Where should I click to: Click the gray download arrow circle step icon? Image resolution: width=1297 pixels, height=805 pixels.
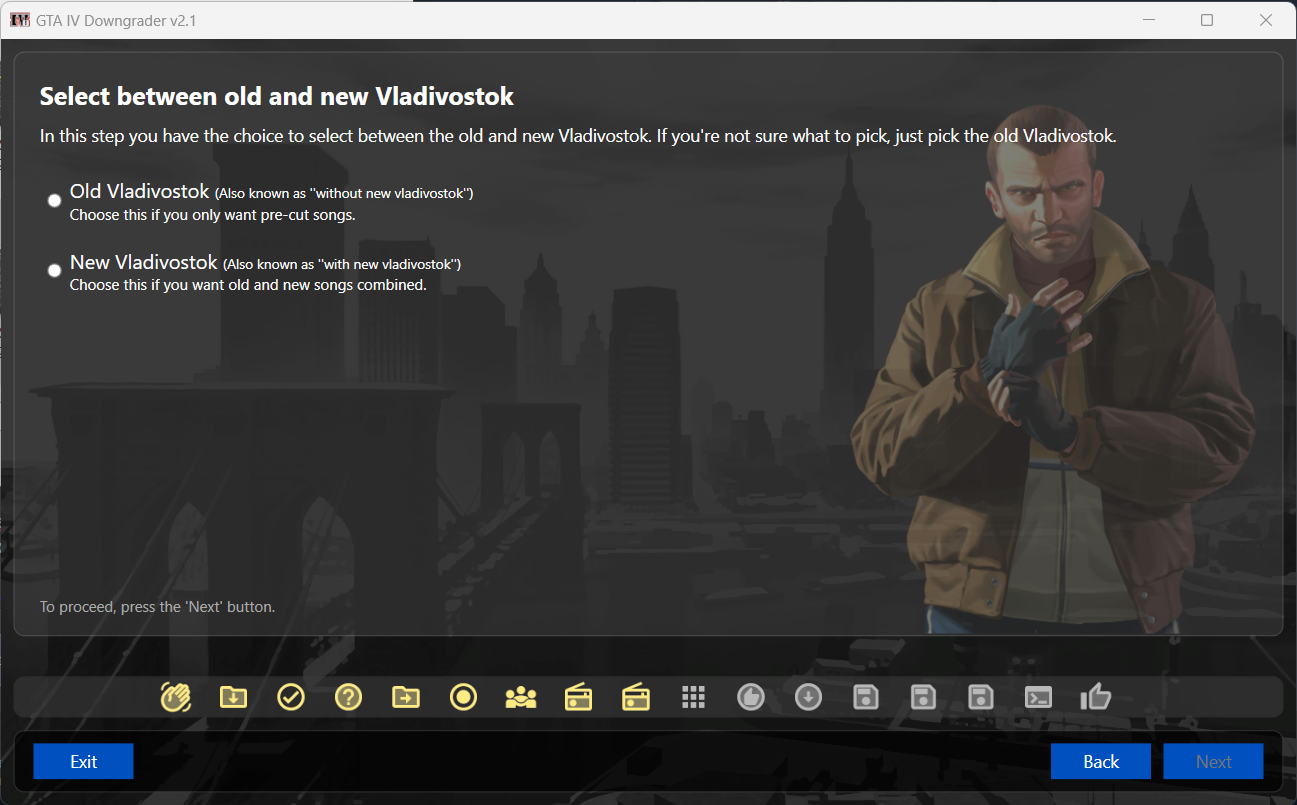click(808, 697)
